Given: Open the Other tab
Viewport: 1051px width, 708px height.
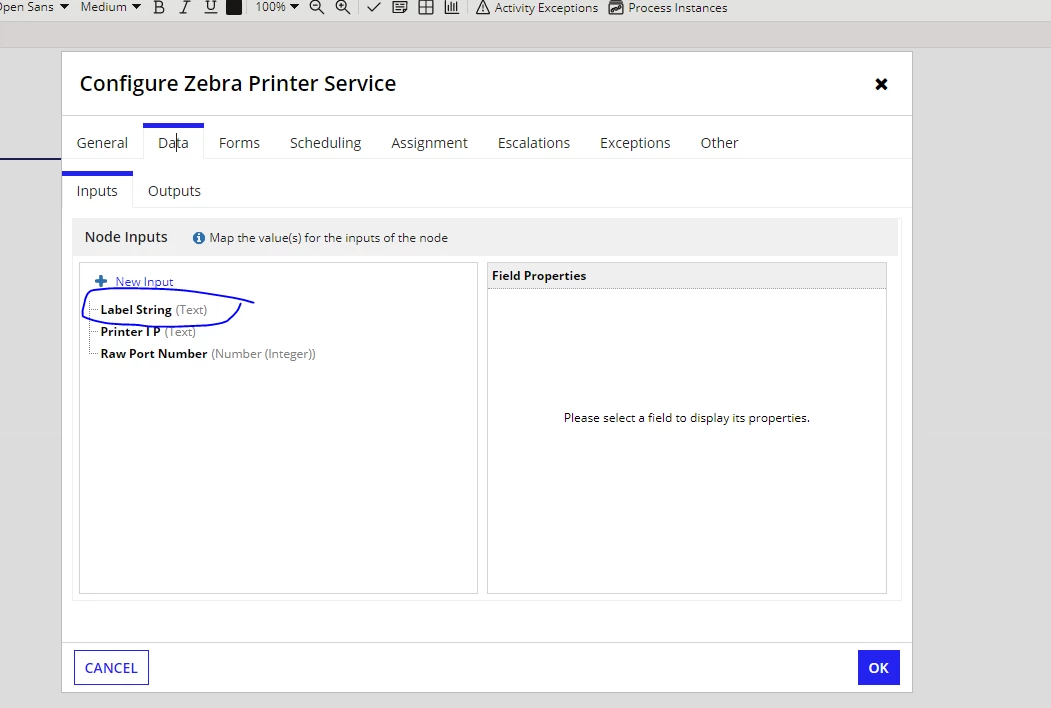Looking at the screenshot, I should tap(719, 143).
